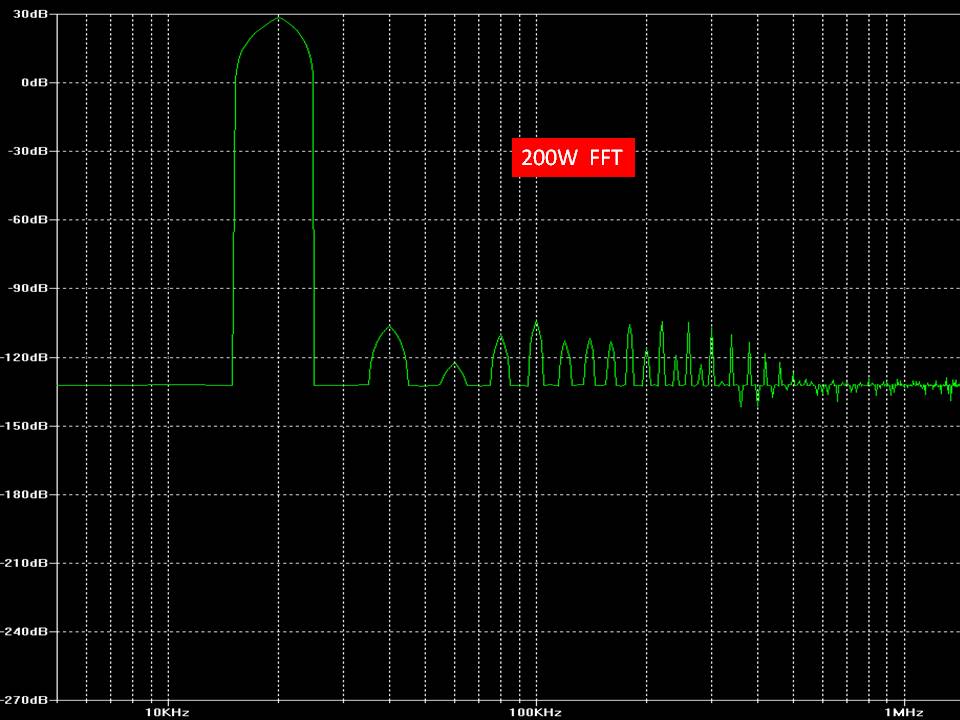Screen dimensions: 960x720
Task: Click the 0dB y-axis label
Action: point(34,82)
